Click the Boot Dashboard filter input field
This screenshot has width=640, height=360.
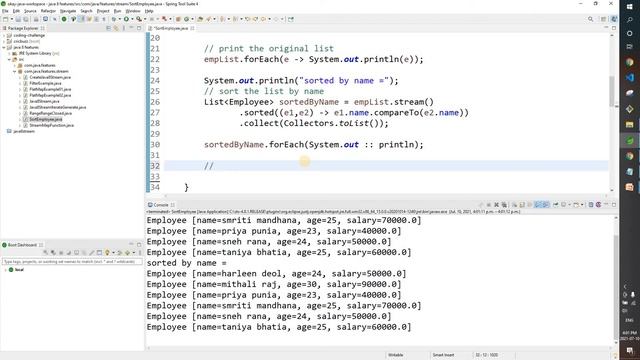(x=72, y=262)
